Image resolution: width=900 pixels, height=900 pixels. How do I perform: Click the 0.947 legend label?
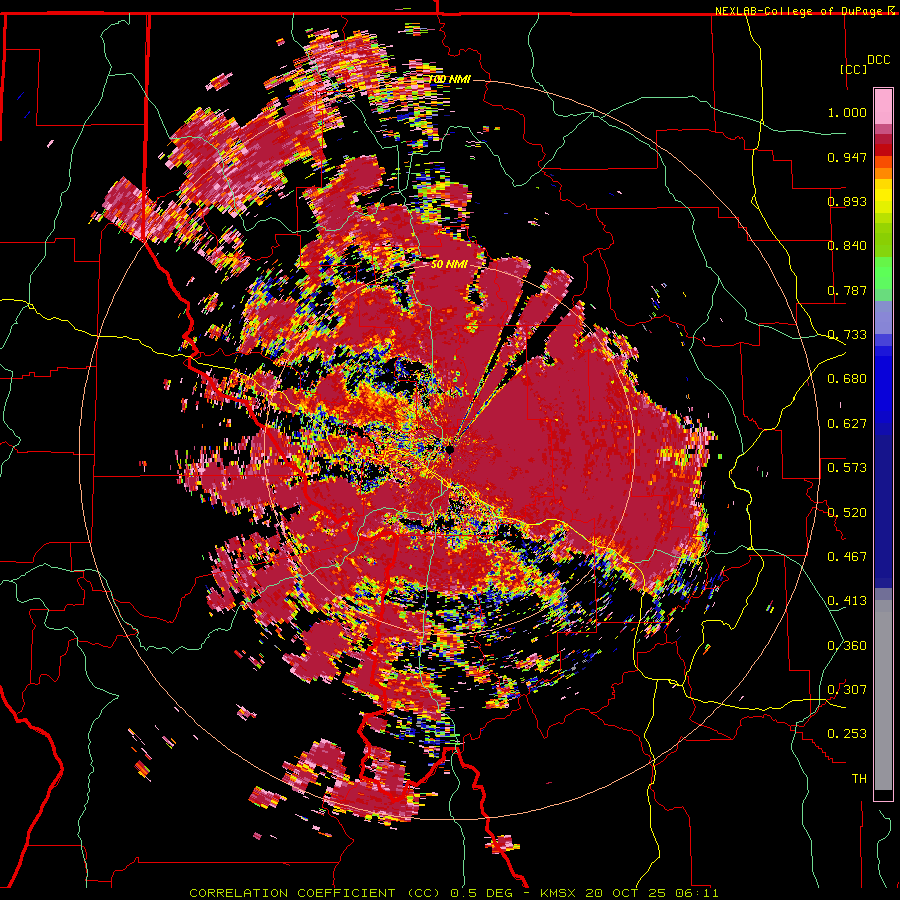[x=847, y=157]
